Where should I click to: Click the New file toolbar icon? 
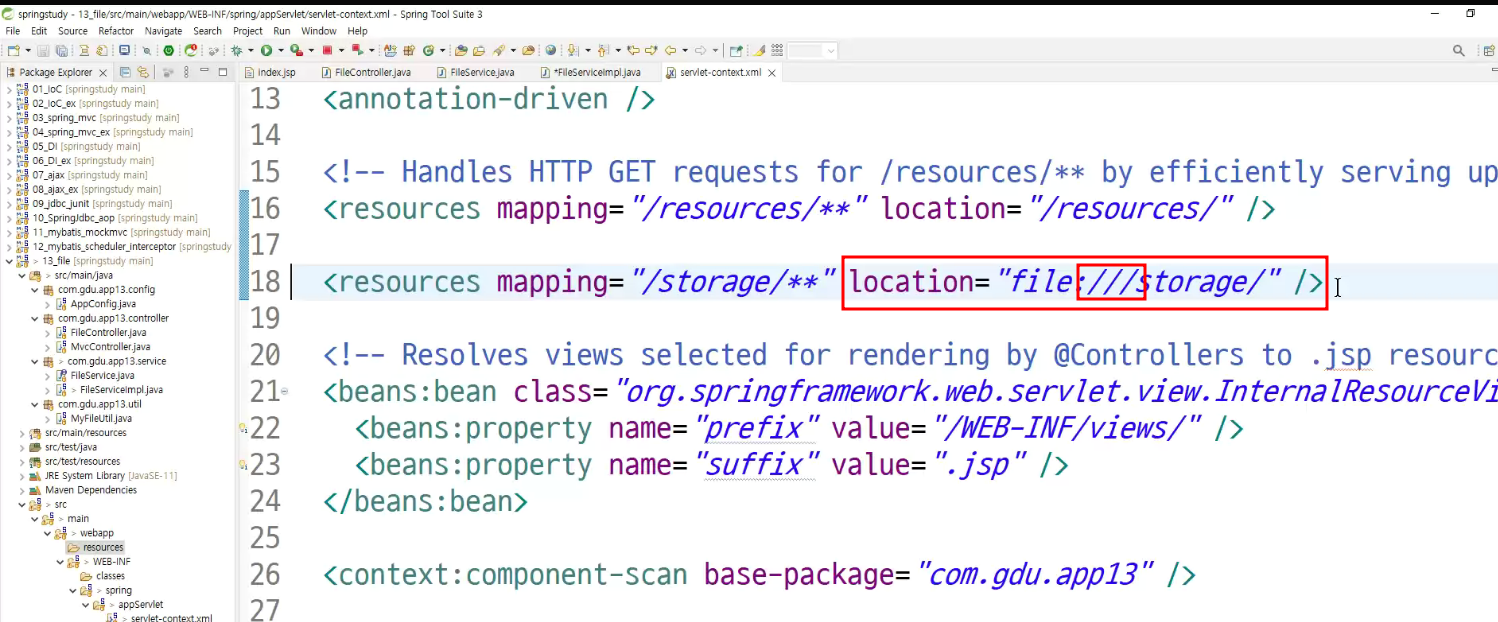[x=14, y=50]
